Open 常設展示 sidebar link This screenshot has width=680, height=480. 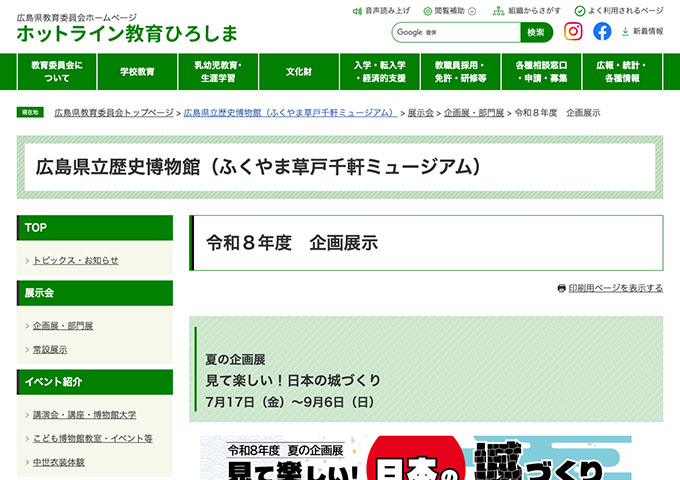coord(50,349)
